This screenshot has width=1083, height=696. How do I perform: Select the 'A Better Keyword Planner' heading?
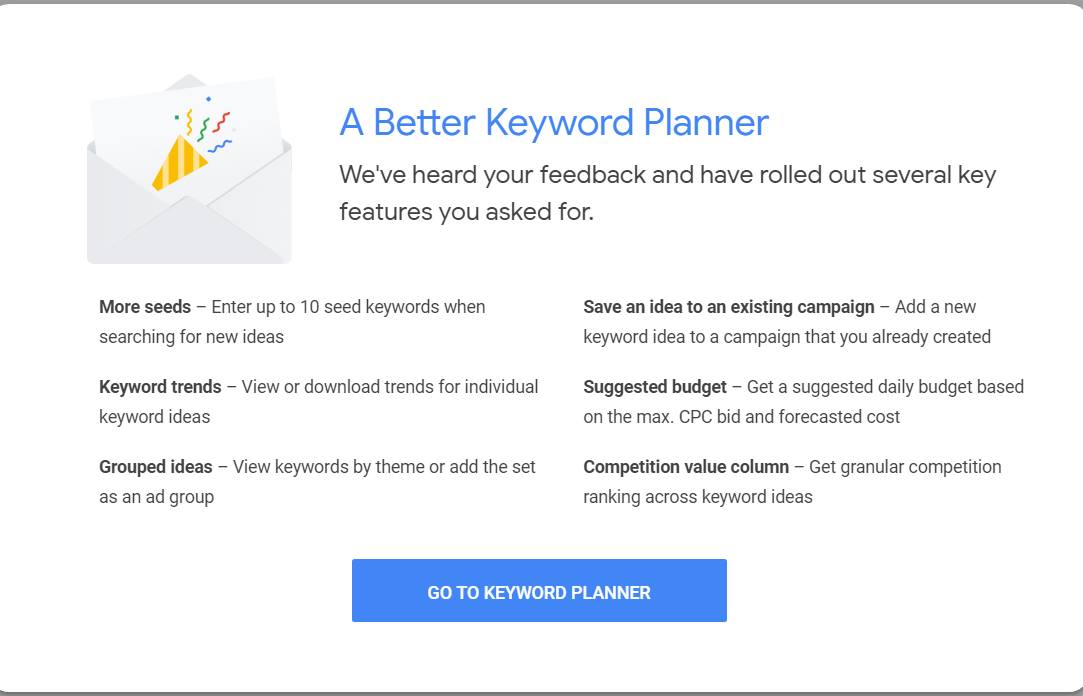tap(554, 123)
